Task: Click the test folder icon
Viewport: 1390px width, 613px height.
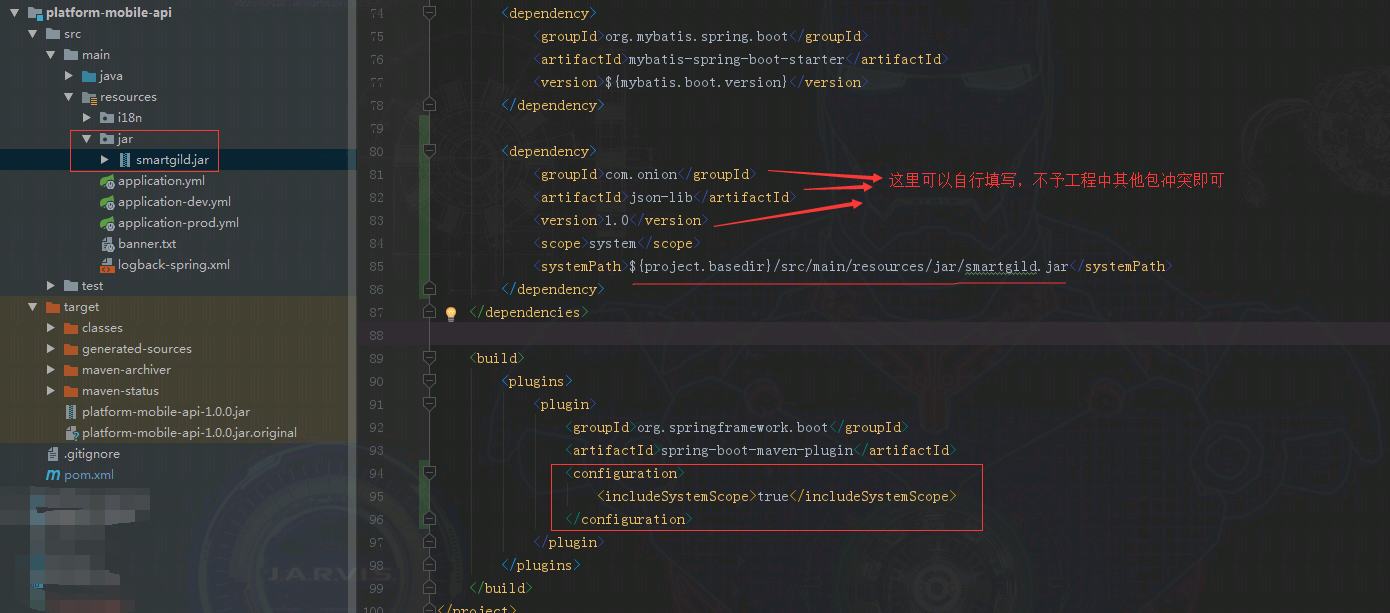Action: coord(71,286)
